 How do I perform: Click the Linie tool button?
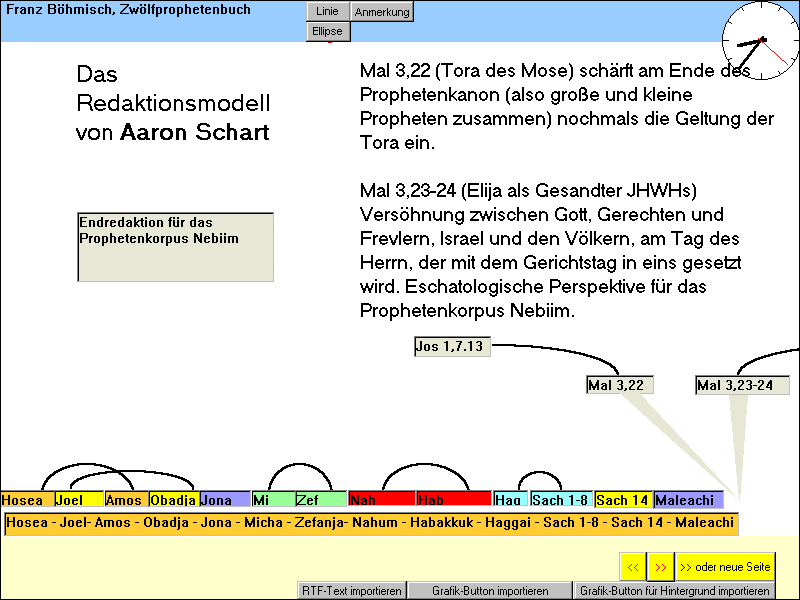click(x=327, y=12)
